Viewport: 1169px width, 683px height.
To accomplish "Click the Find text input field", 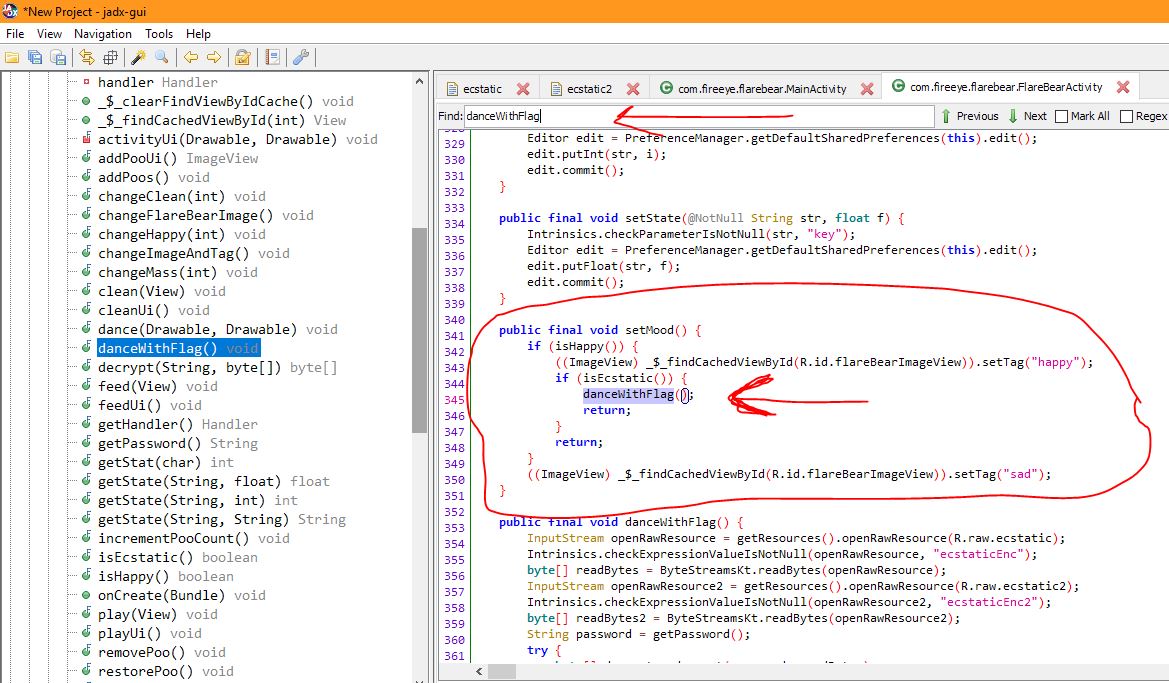I will [699, 116].
